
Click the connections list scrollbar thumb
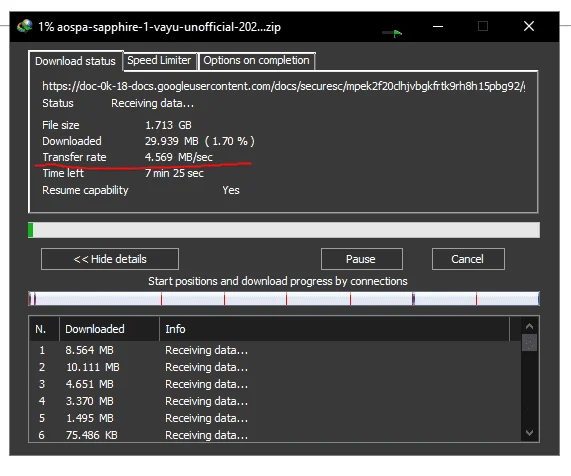(529, 343)
